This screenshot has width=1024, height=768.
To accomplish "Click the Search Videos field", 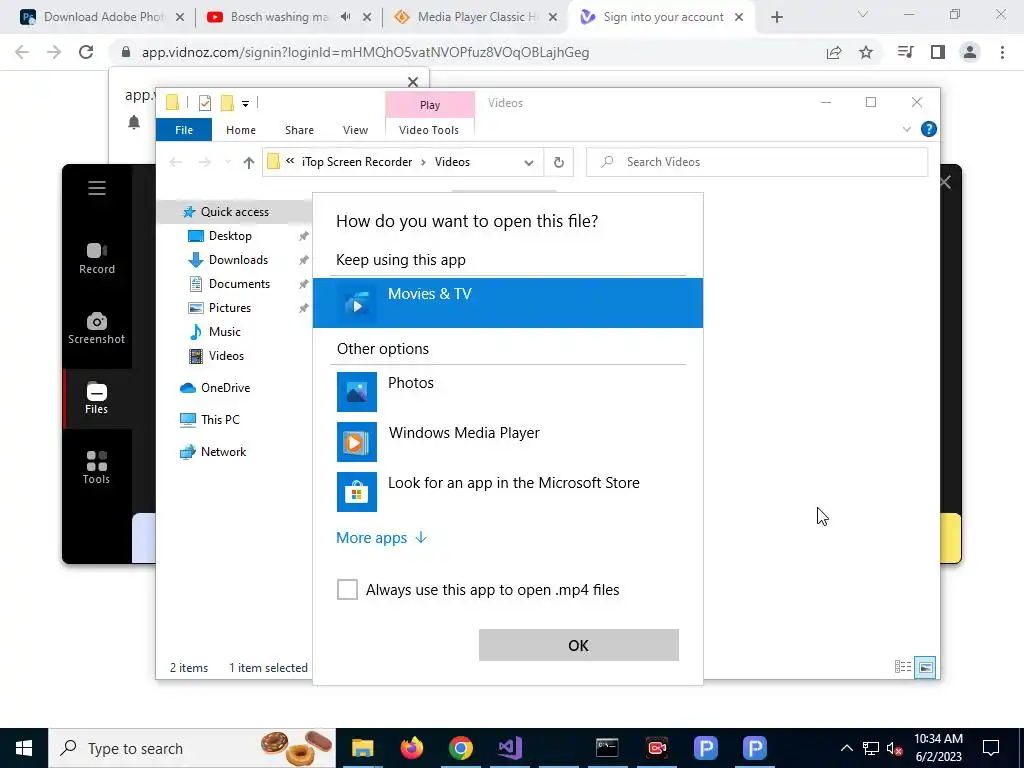I will (x=757, y=162).
